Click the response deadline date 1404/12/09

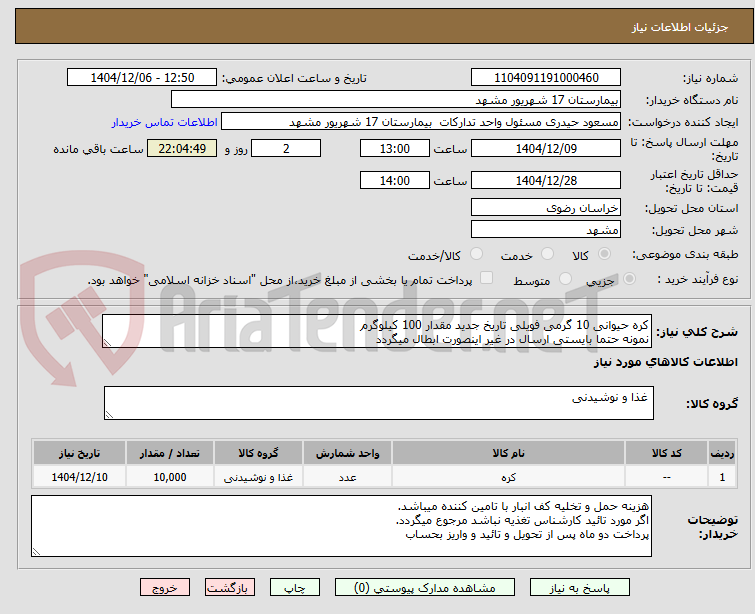(546, 148)
